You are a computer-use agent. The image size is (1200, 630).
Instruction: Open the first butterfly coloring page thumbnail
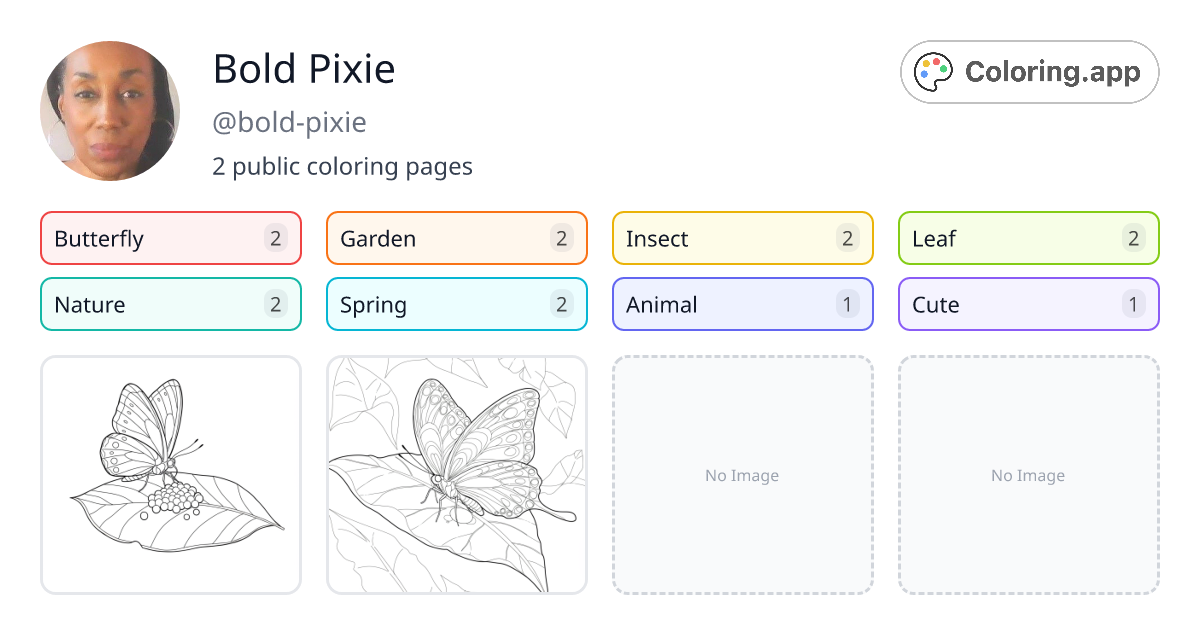pos(170,475)
